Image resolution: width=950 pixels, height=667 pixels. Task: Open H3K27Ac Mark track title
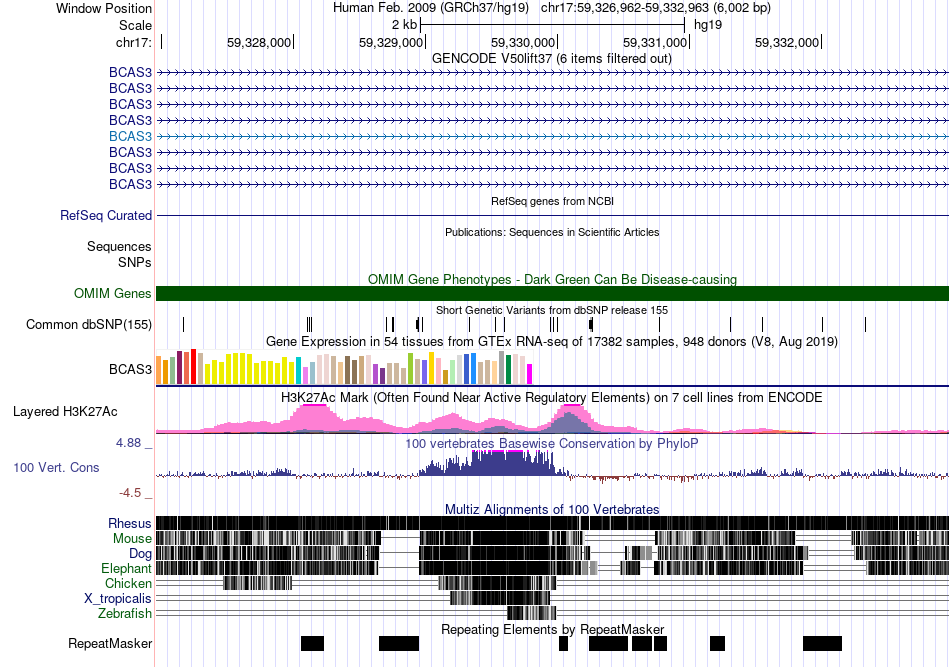click(x=551, y=398)
